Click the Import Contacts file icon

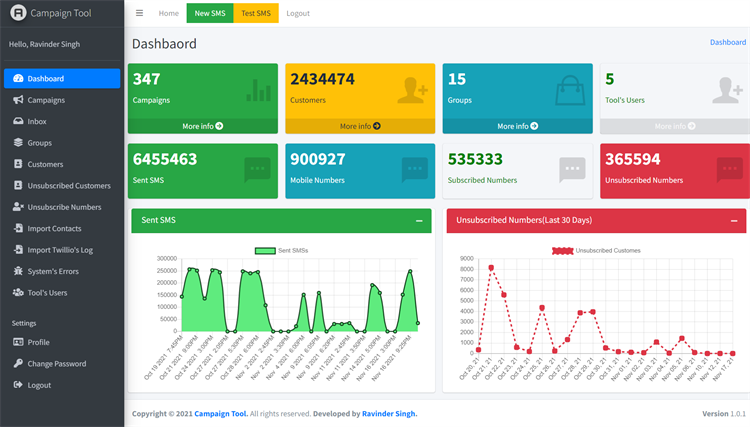pyautogui.click(x=18, y=228)
